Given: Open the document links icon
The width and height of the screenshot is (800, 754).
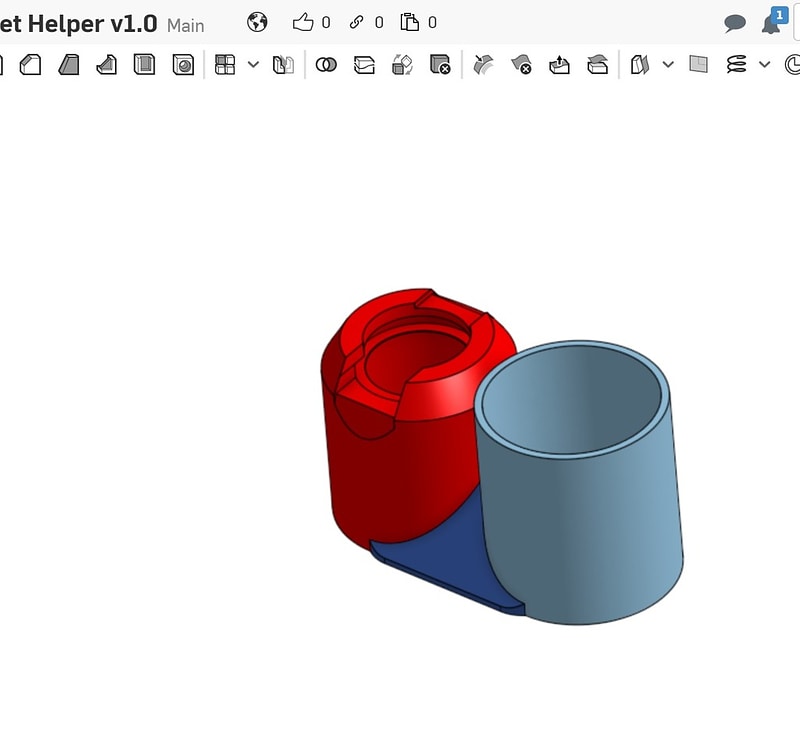Looking at the screenshot, I should pyautogui.click(x=356, y=22).
